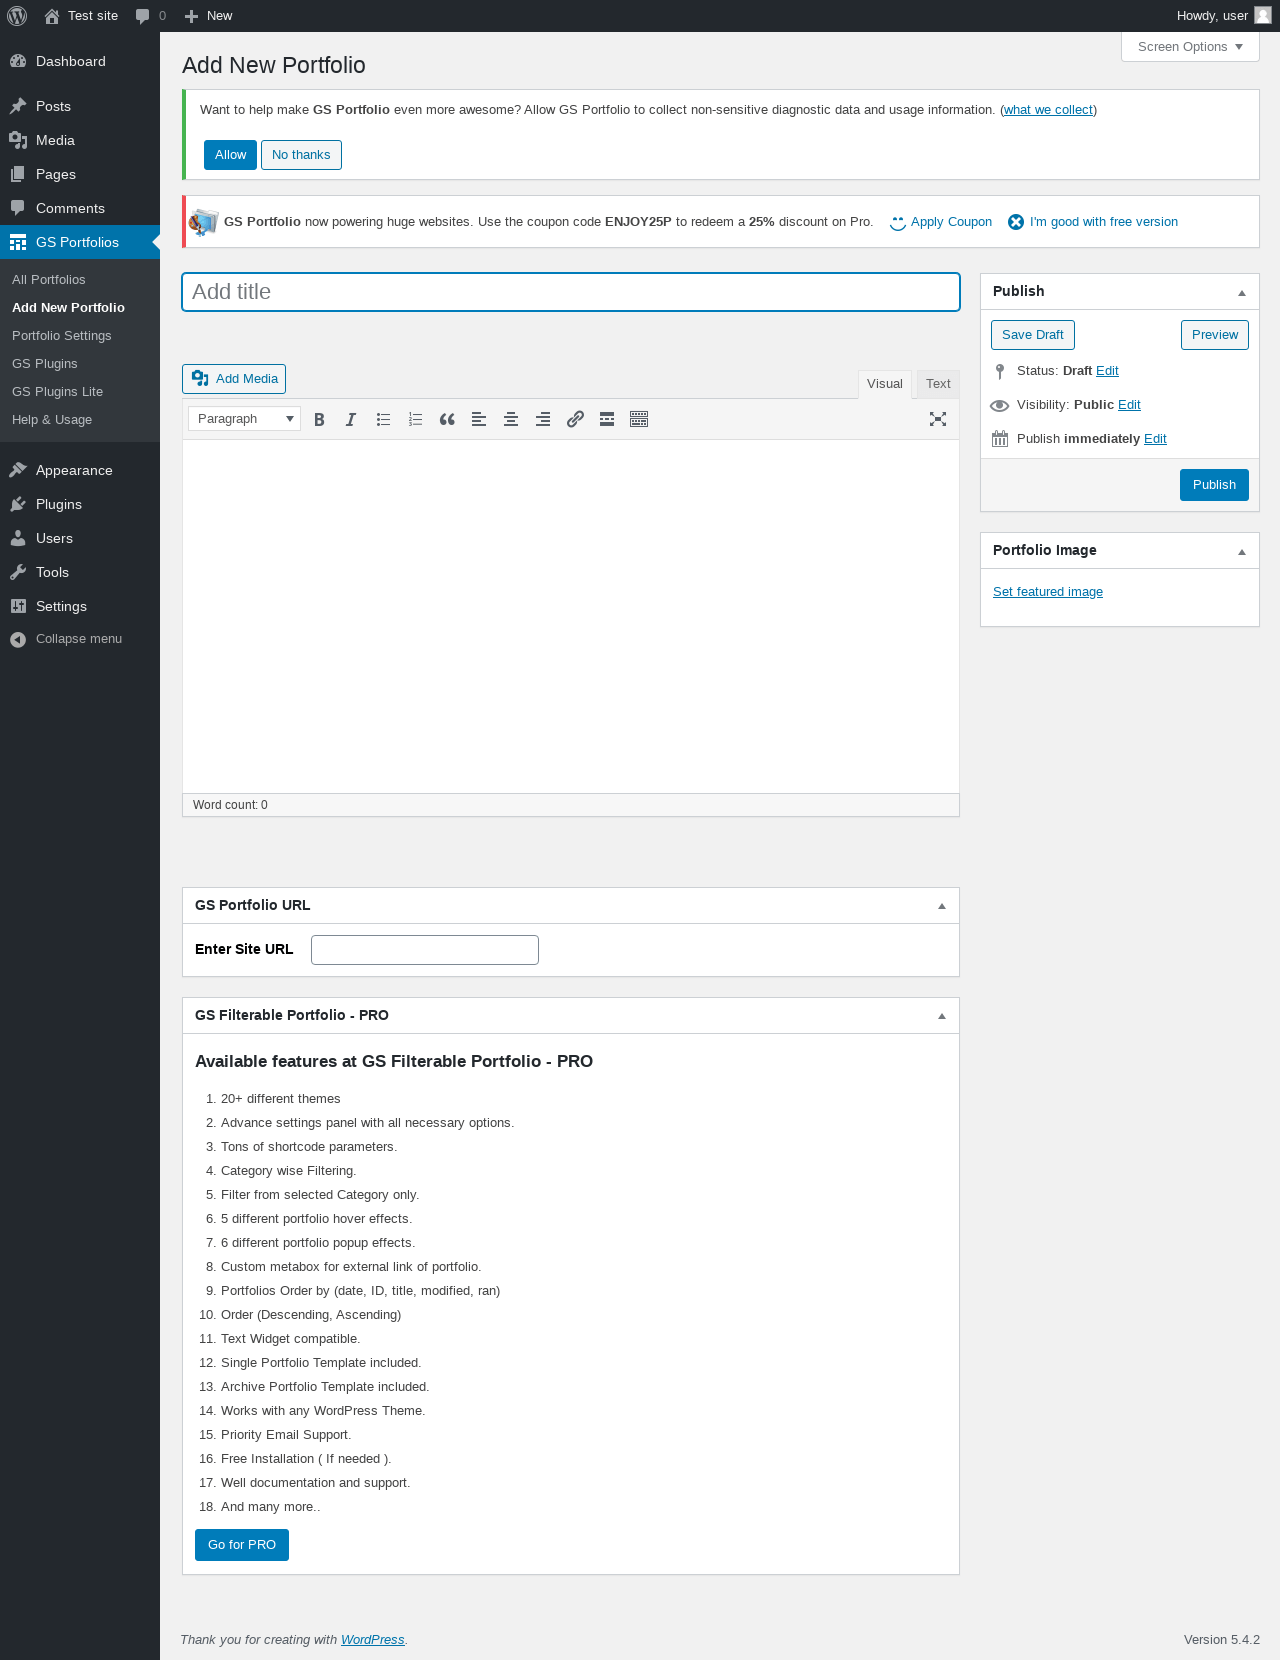
Task: Open Settings menu in sidebar
Action: (80, 606)
